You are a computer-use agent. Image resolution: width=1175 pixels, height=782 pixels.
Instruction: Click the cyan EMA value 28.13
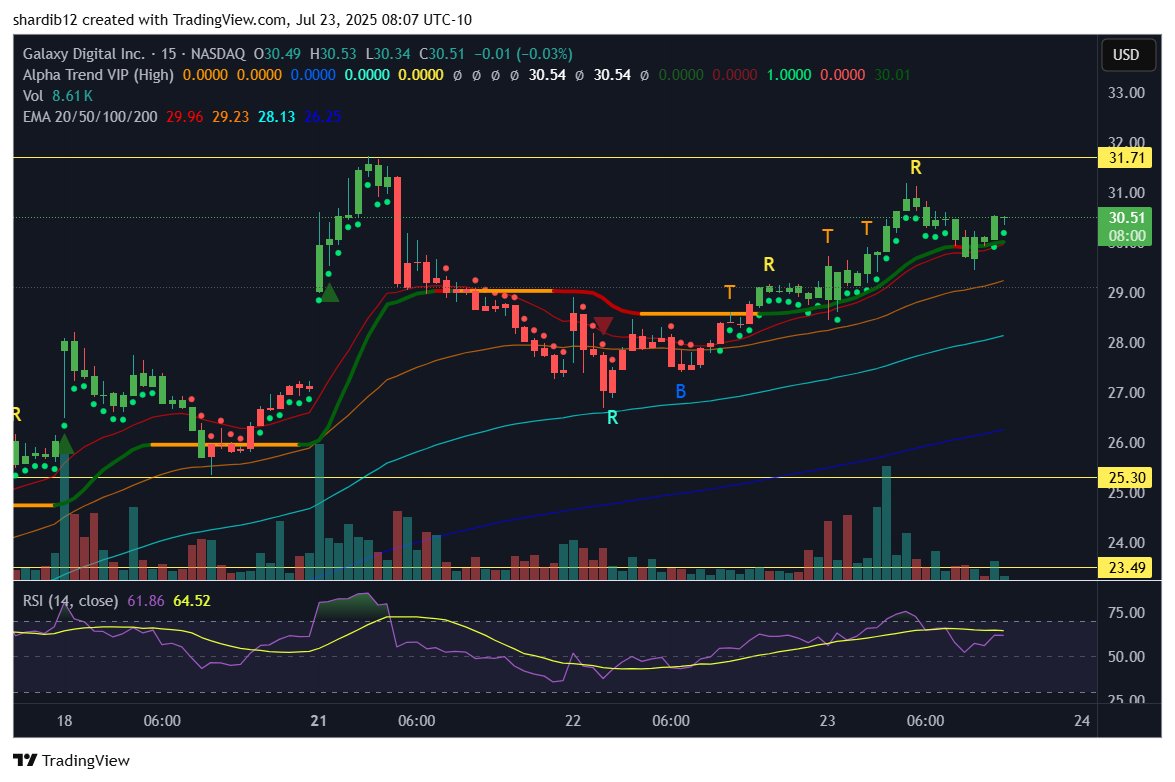[x=277, y=117]
